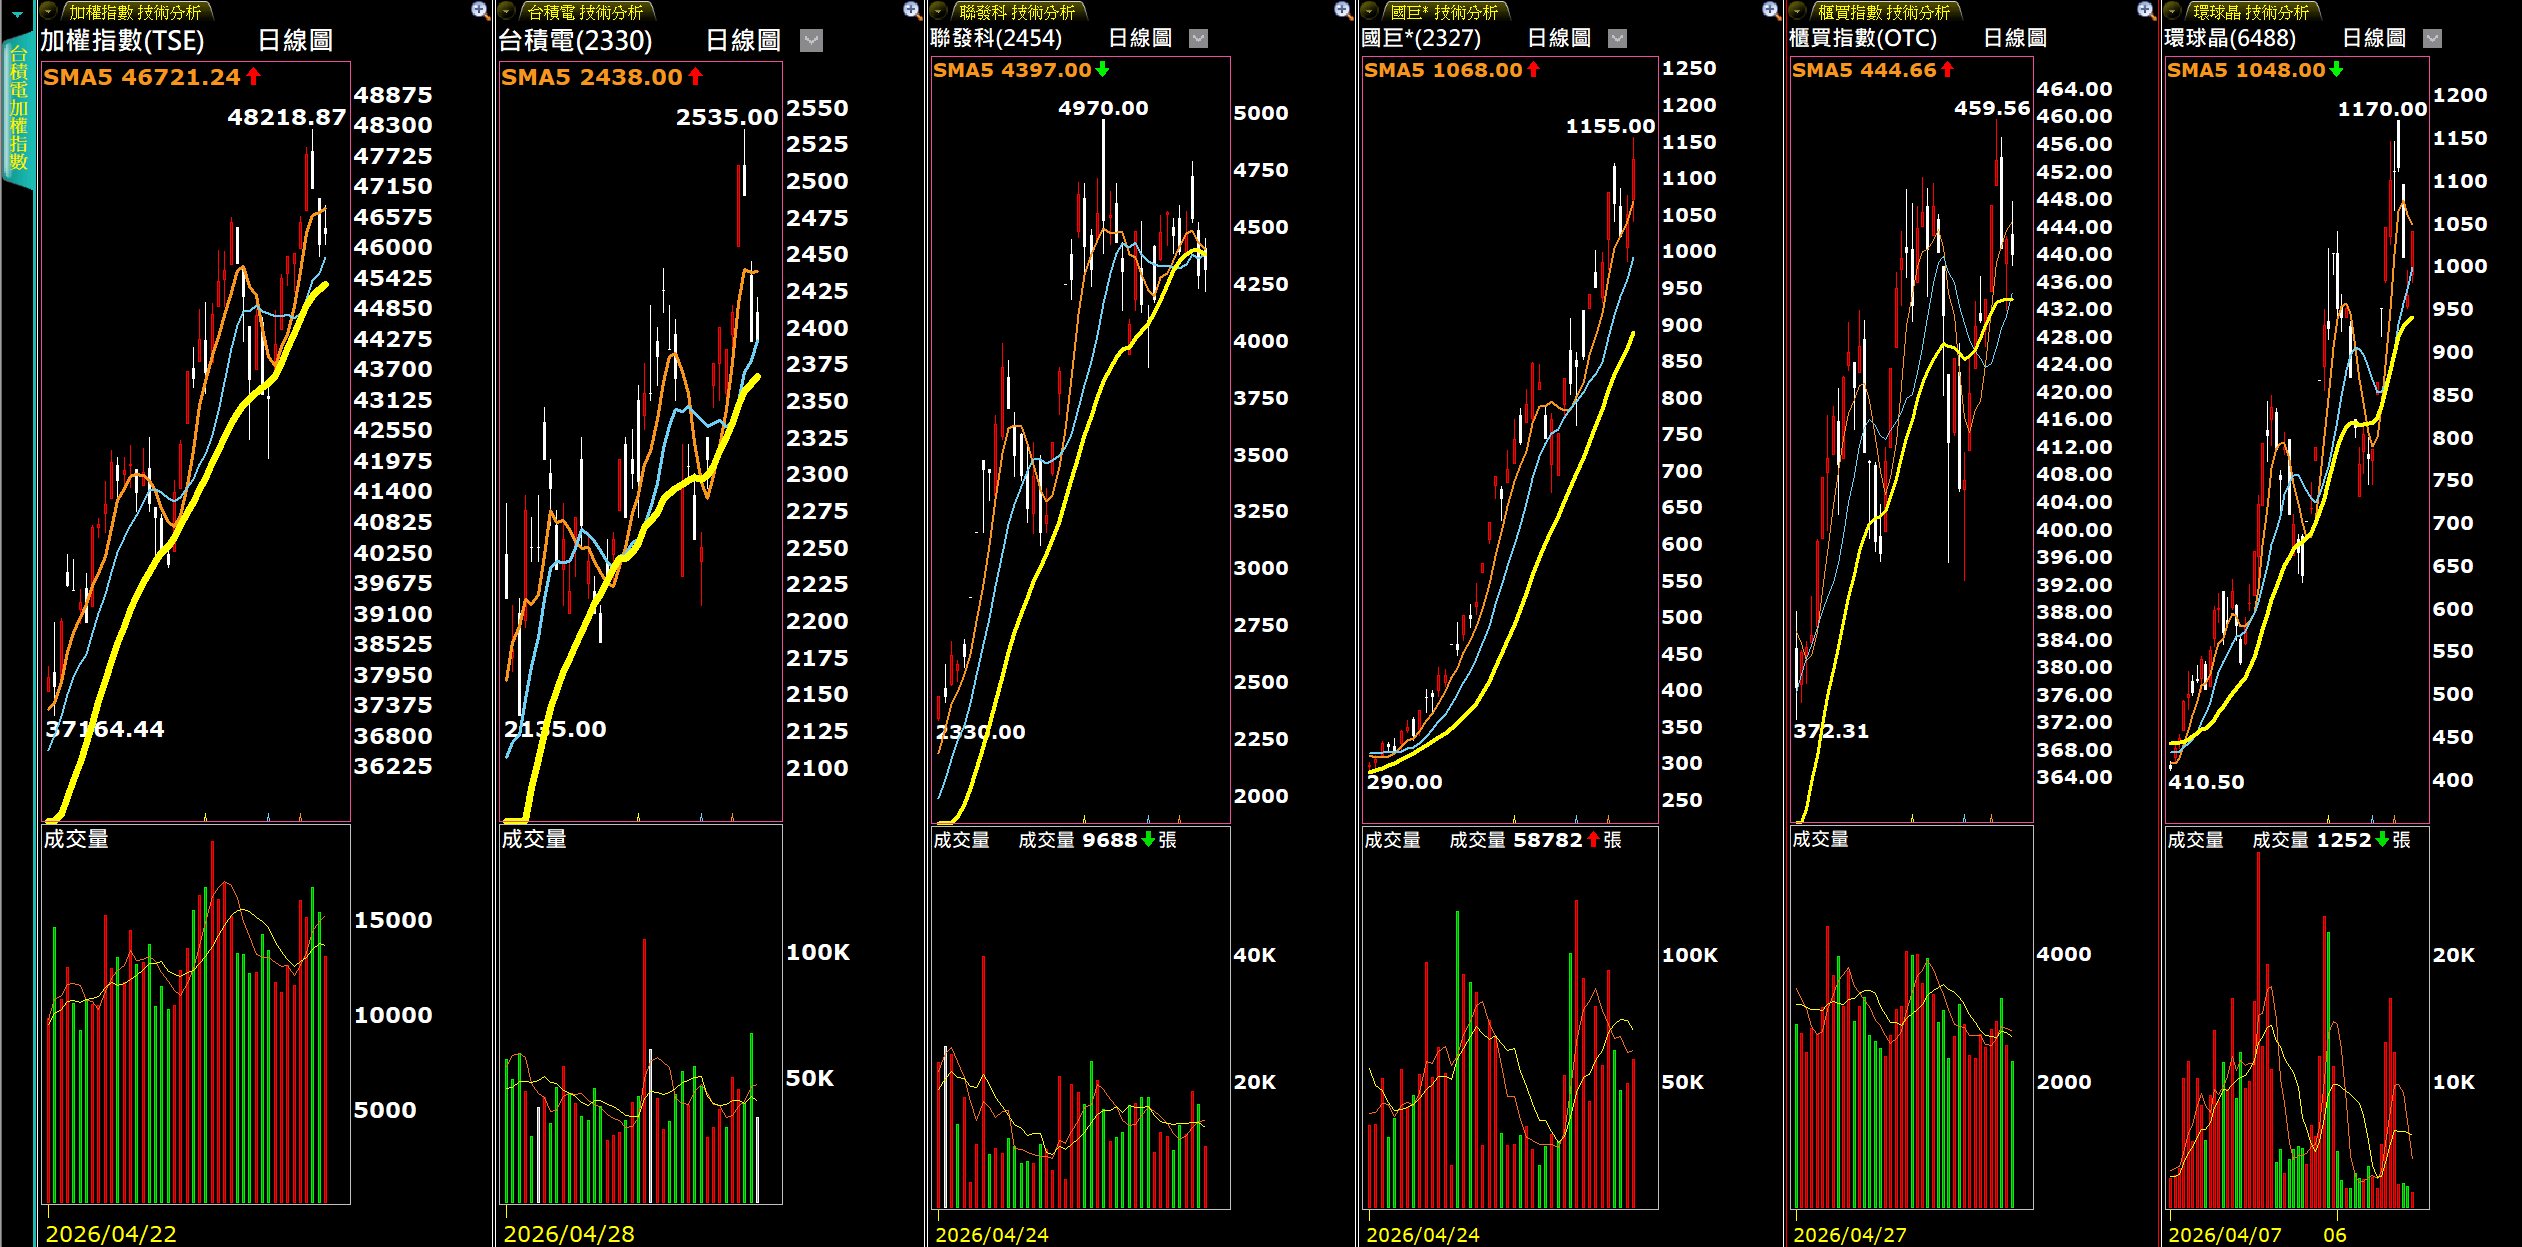Expand the 日線圖 dropdown arrow for 國巨*(2327)

point(1617,38)
